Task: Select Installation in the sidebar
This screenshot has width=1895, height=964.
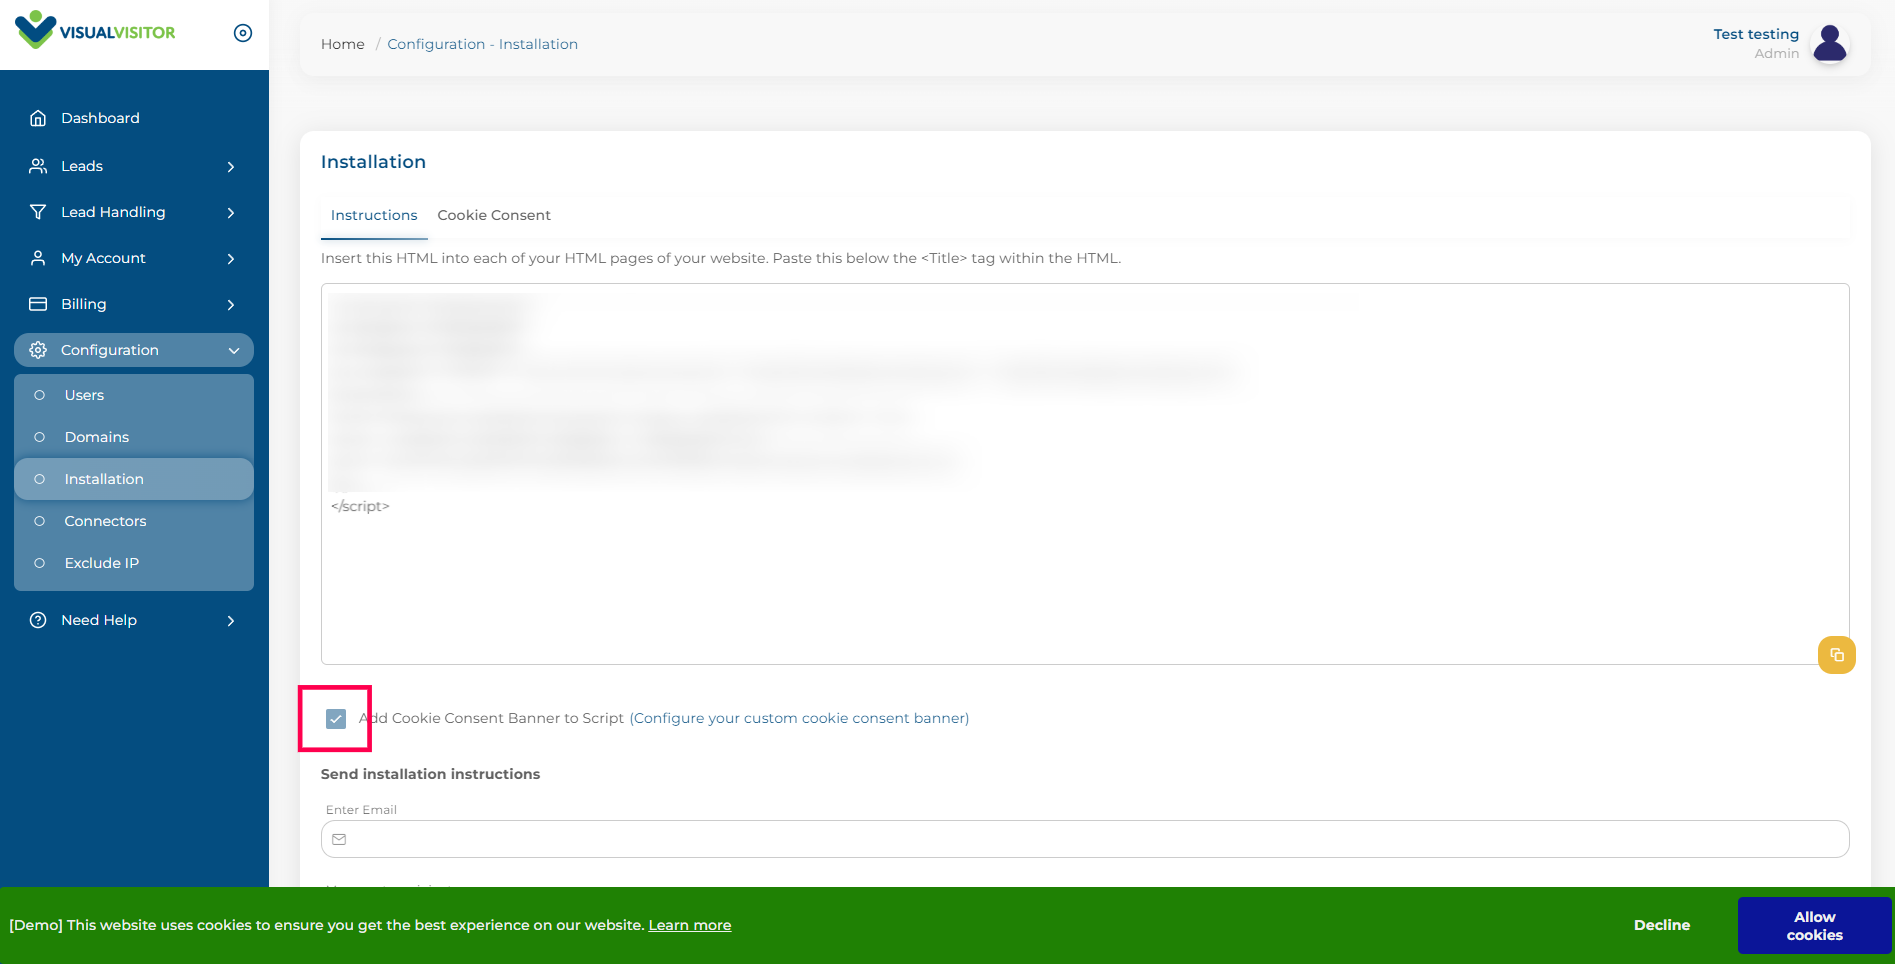Action: pyautogui.click(x=134, y=479)
